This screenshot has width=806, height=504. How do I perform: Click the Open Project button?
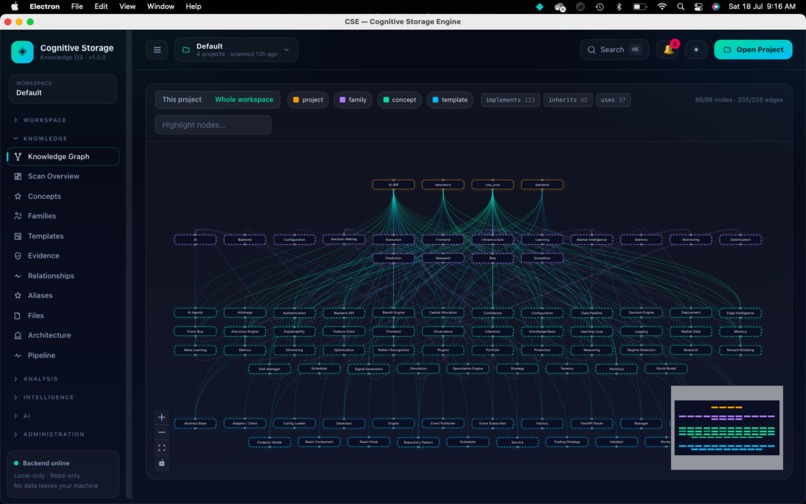click(x=753, y=50)
